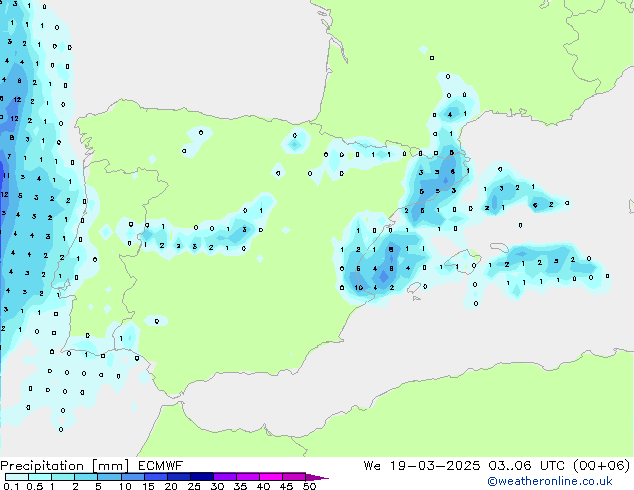Click the '50' legend scale label
This screenshot has width=634, height=490.
pyautogui.click(x=309, y=486)
